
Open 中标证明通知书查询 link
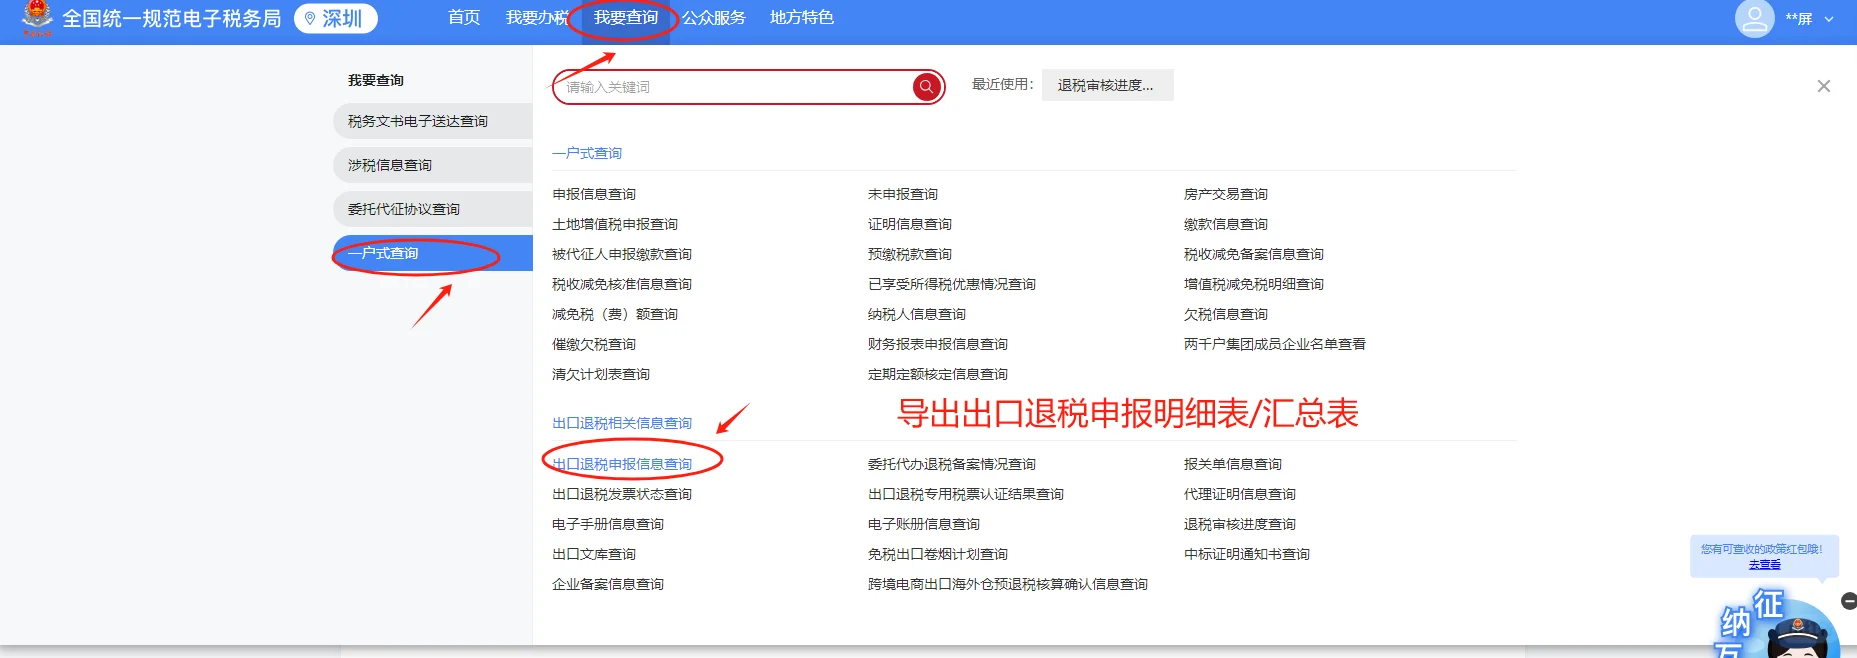point(1247,554)
